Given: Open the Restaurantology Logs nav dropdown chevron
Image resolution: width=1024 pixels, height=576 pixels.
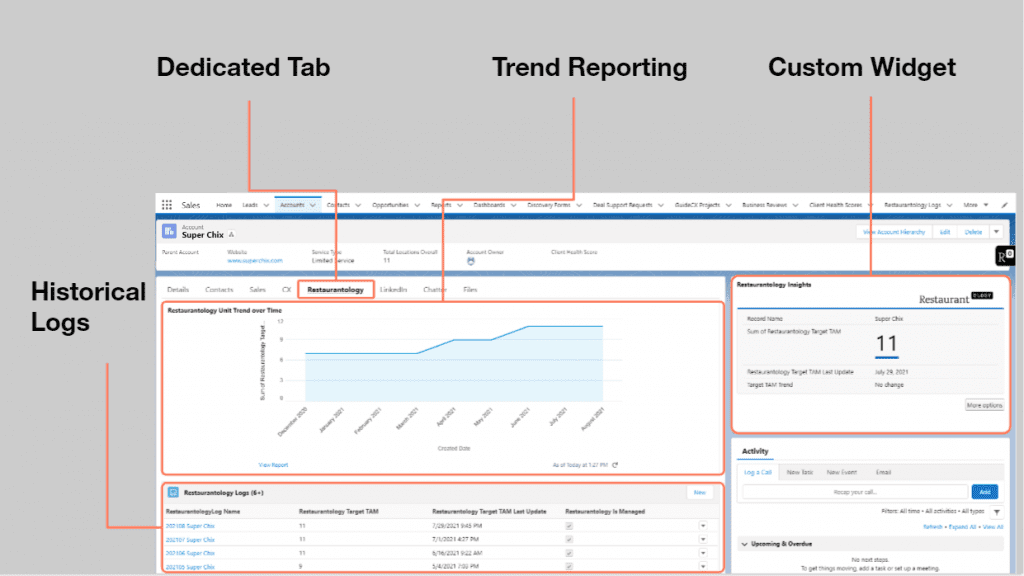Looking at the screenshot, I should (x=950, y=205).
